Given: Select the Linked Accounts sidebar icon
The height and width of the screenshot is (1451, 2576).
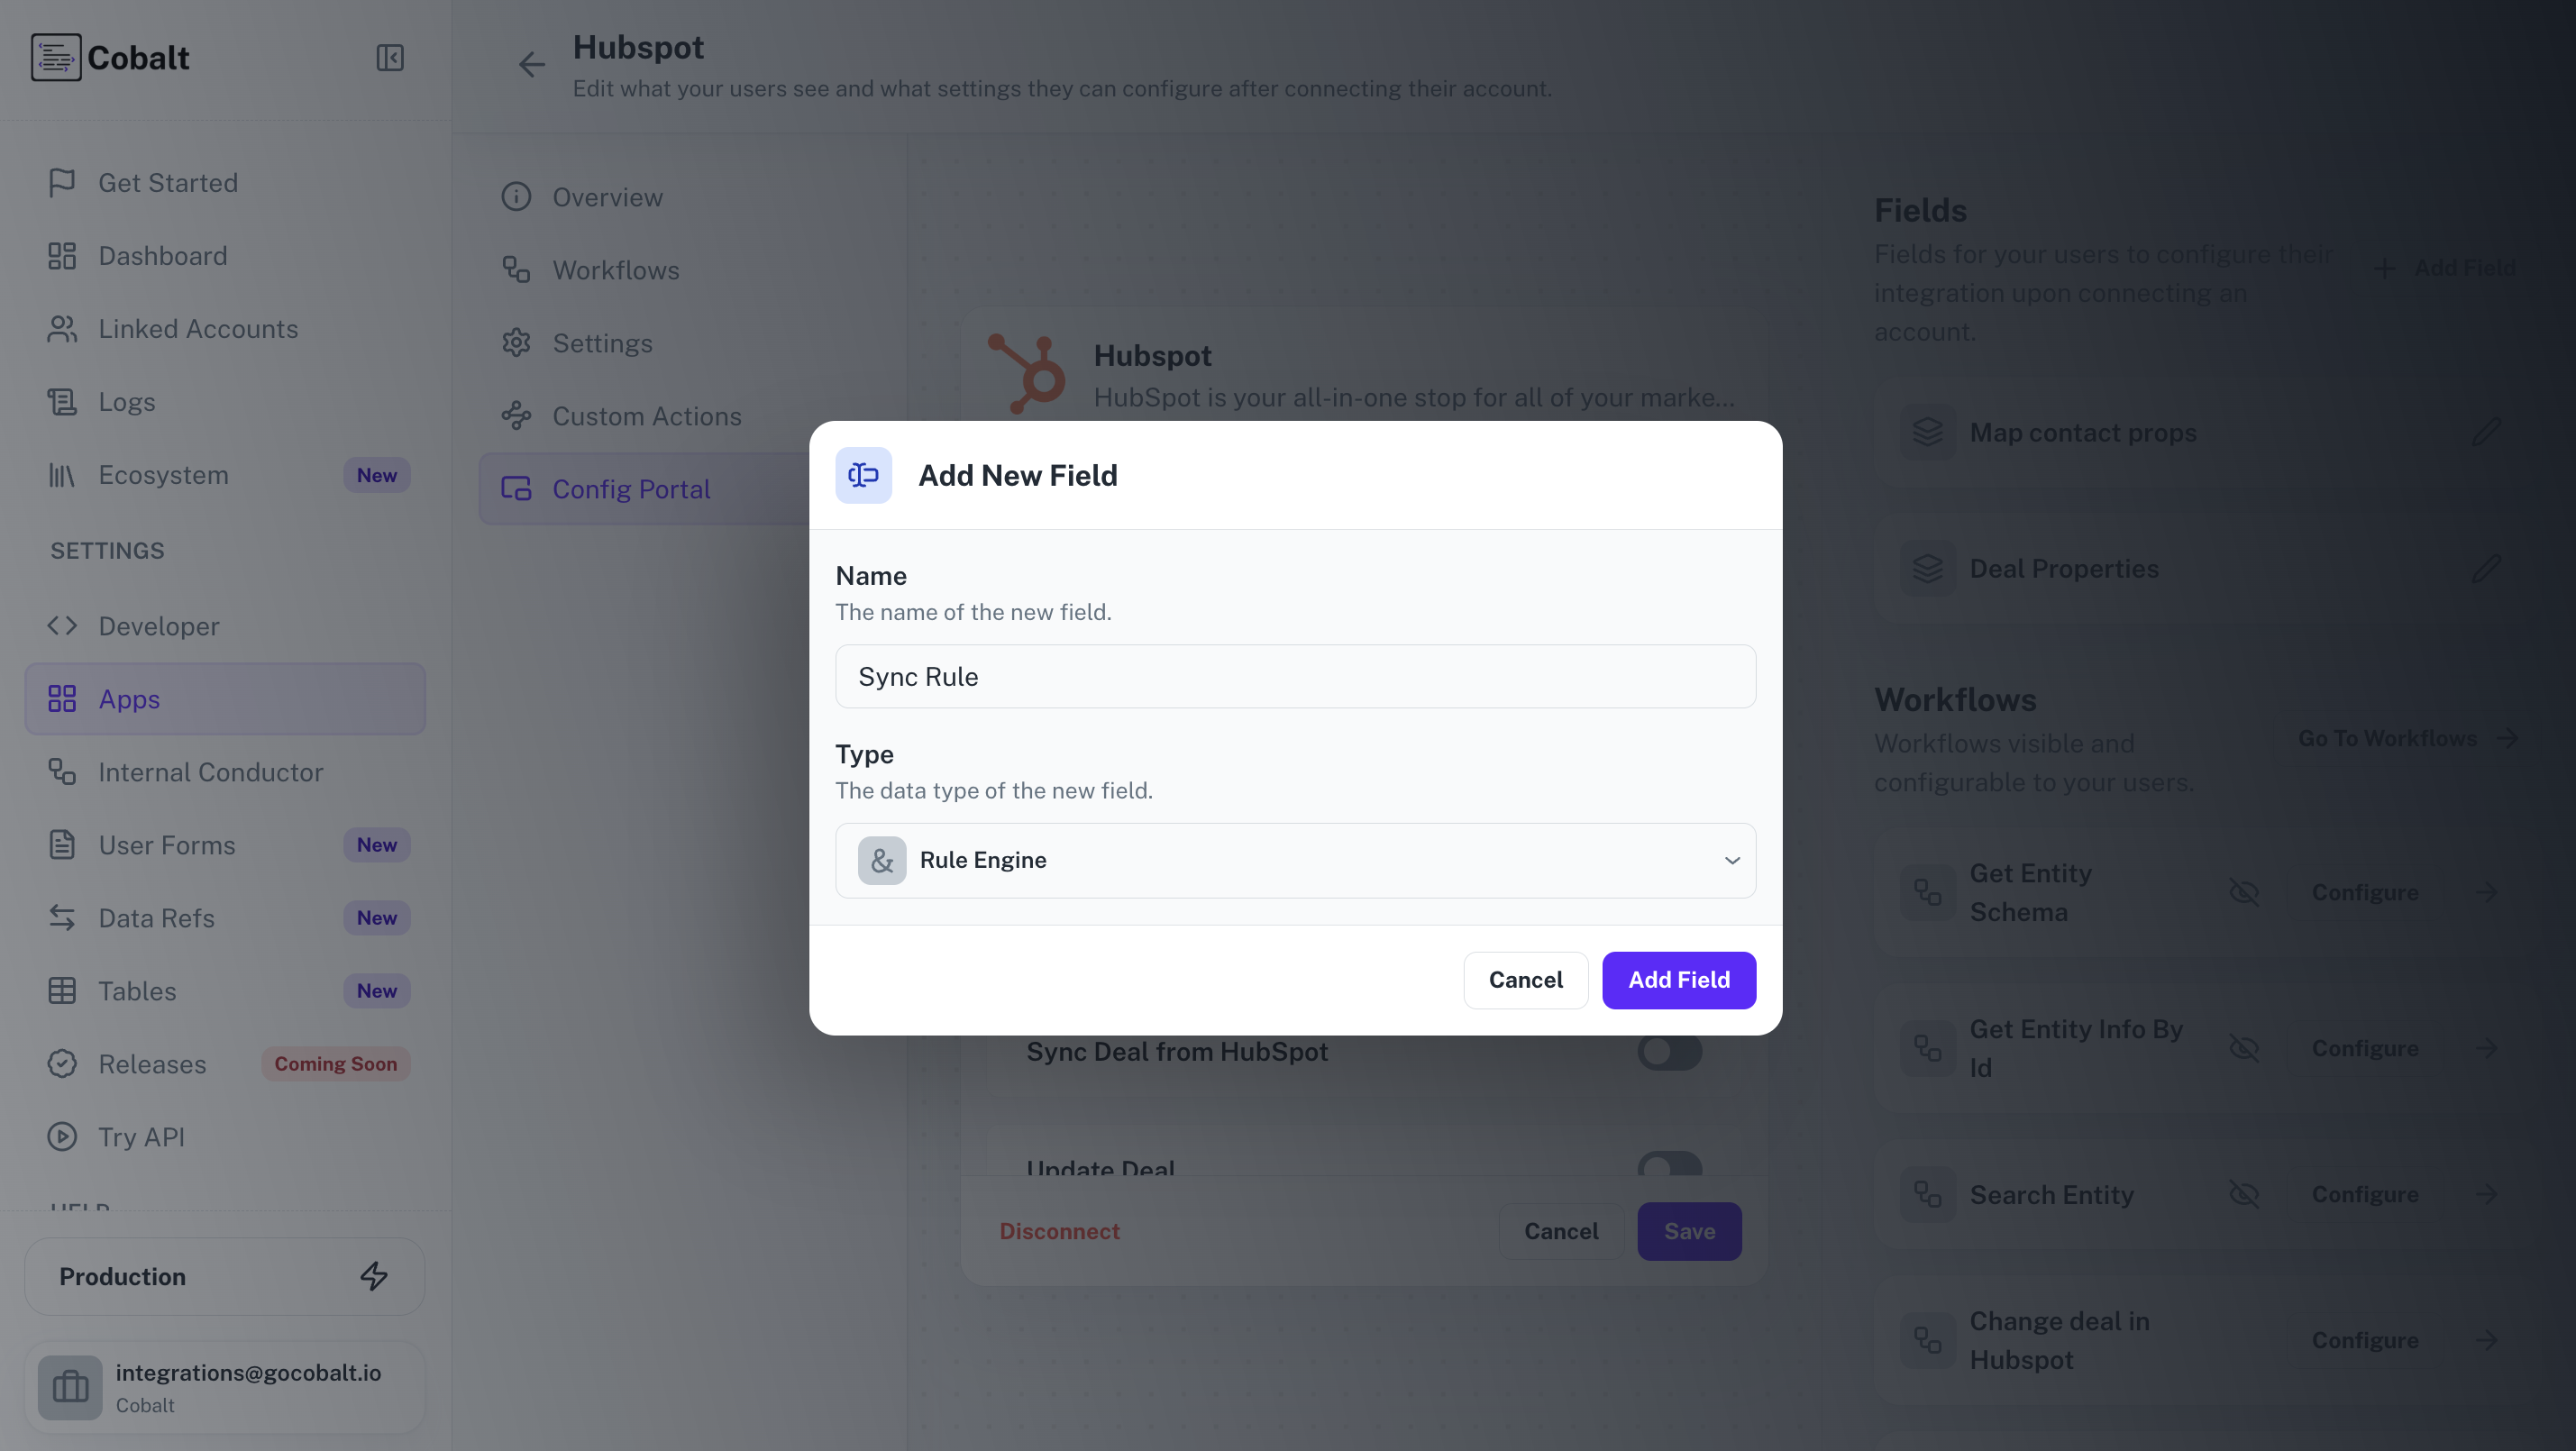Looking at the screenshot, I should (x=62, y=328).
